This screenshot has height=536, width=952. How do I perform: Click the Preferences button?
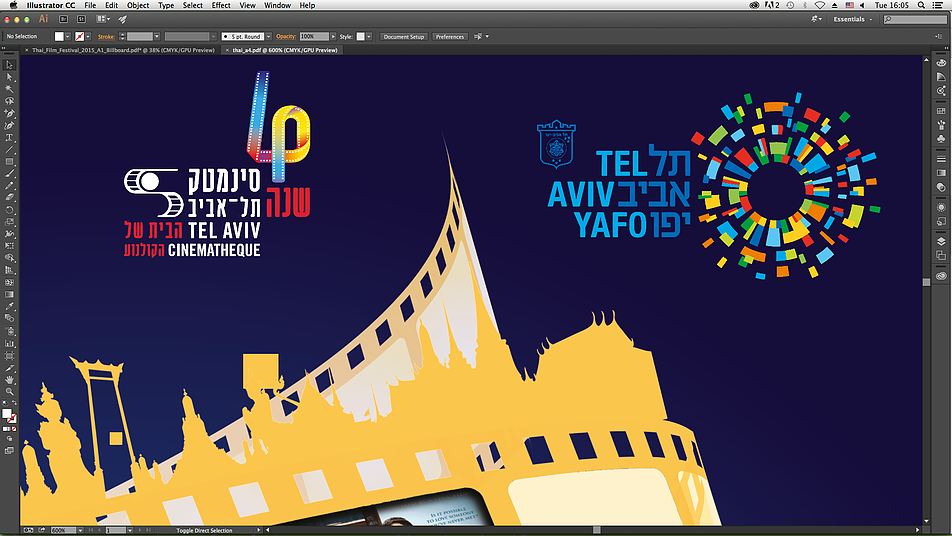point(450,37)
